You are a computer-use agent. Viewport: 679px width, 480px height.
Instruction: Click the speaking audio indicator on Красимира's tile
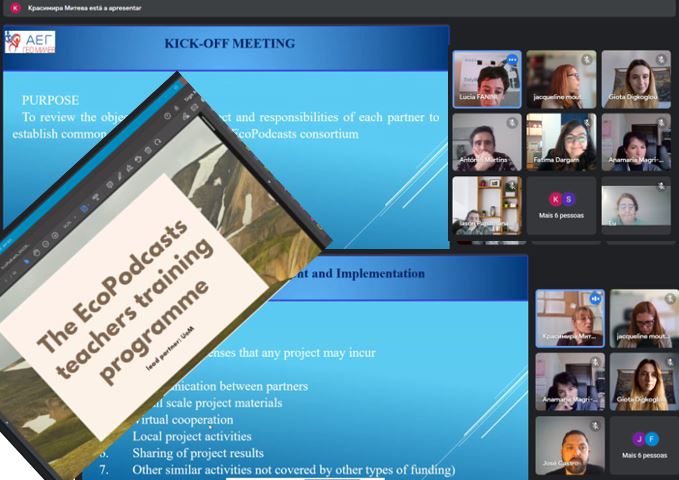(594, 298)
